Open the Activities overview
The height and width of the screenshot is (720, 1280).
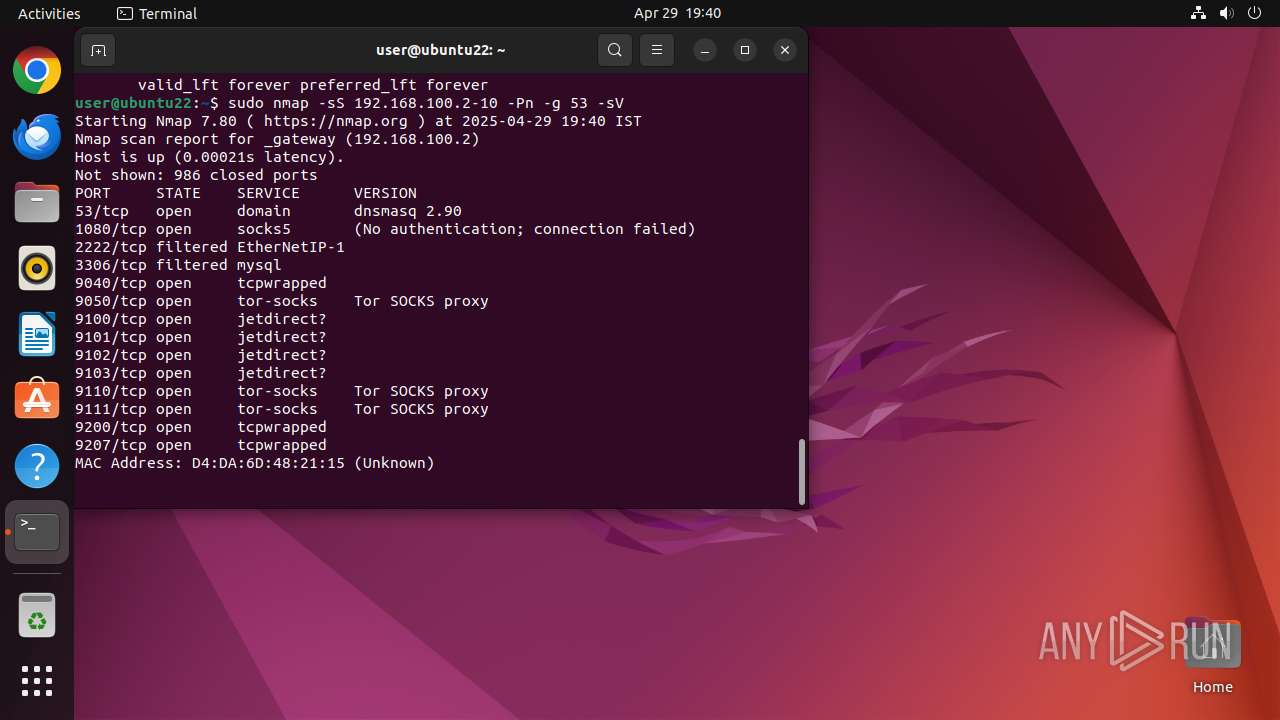tap(49, 13)
